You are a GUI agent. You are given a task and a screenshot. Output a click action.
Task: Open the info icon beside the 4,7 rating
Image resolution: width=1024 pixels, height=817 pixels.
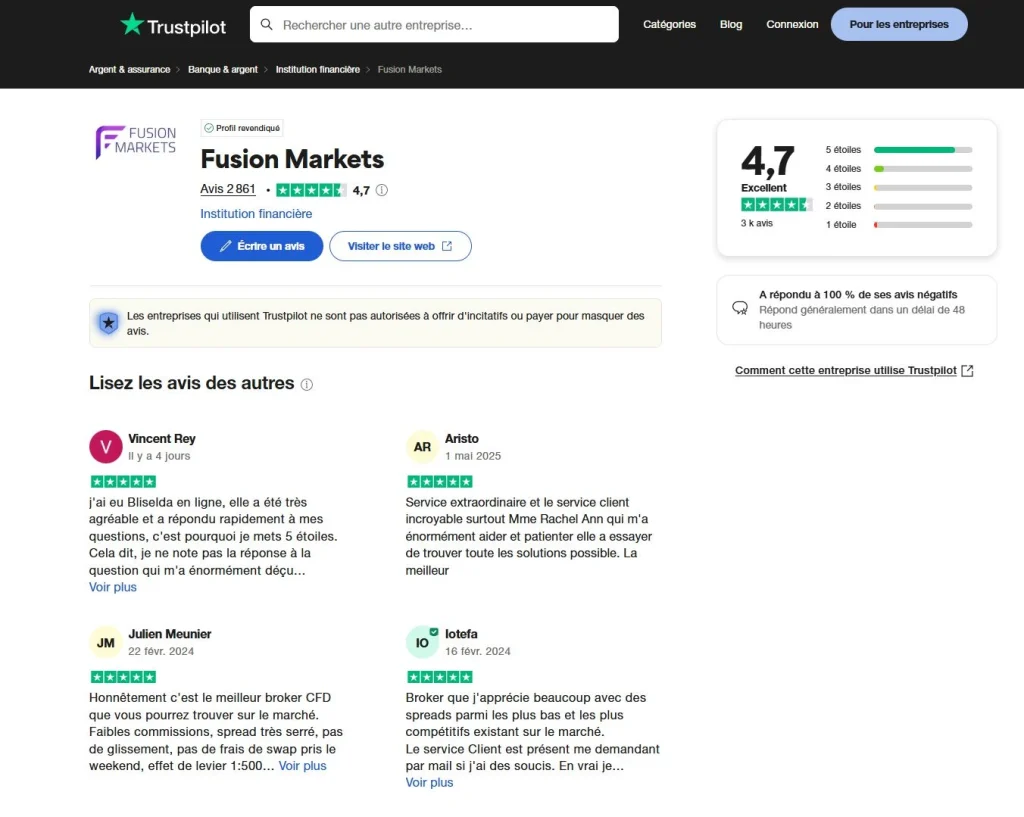coord(381,189)
